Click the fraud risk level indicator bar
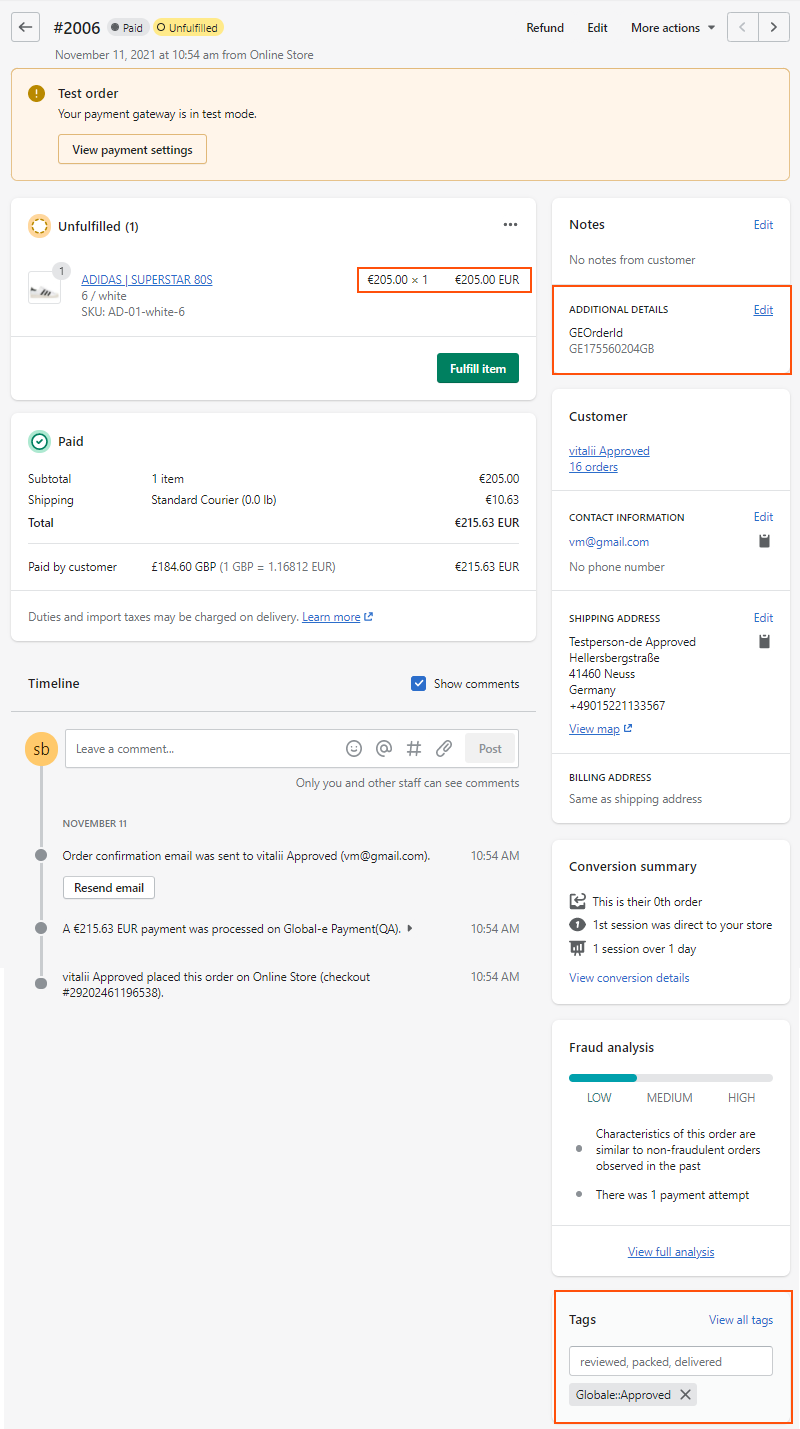The height and width of the screenshot is (1429, 800). click(670, 1077)
